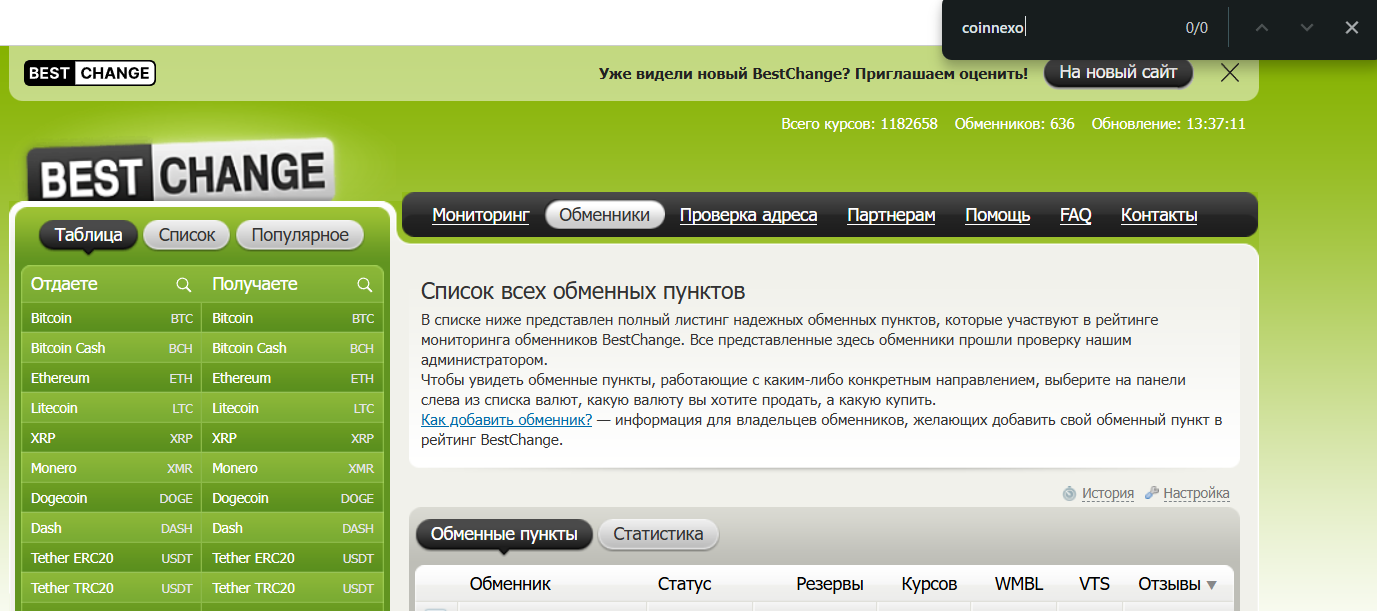Image resolution: width=1377 pixels, height=611 pixels.
Task: Select Tether TRC20 in the Получаете column
Action: [293, 588]
